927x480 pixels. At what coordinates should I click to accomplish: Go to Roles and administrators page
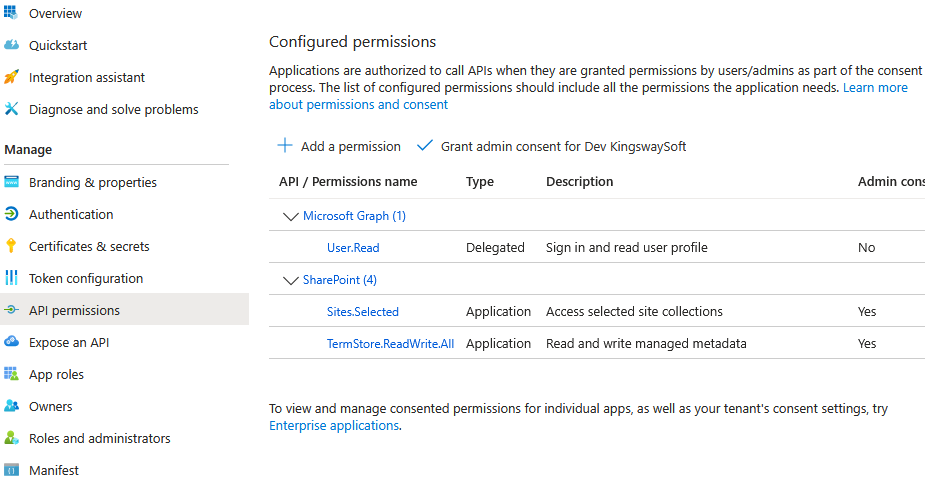(99, 439)
